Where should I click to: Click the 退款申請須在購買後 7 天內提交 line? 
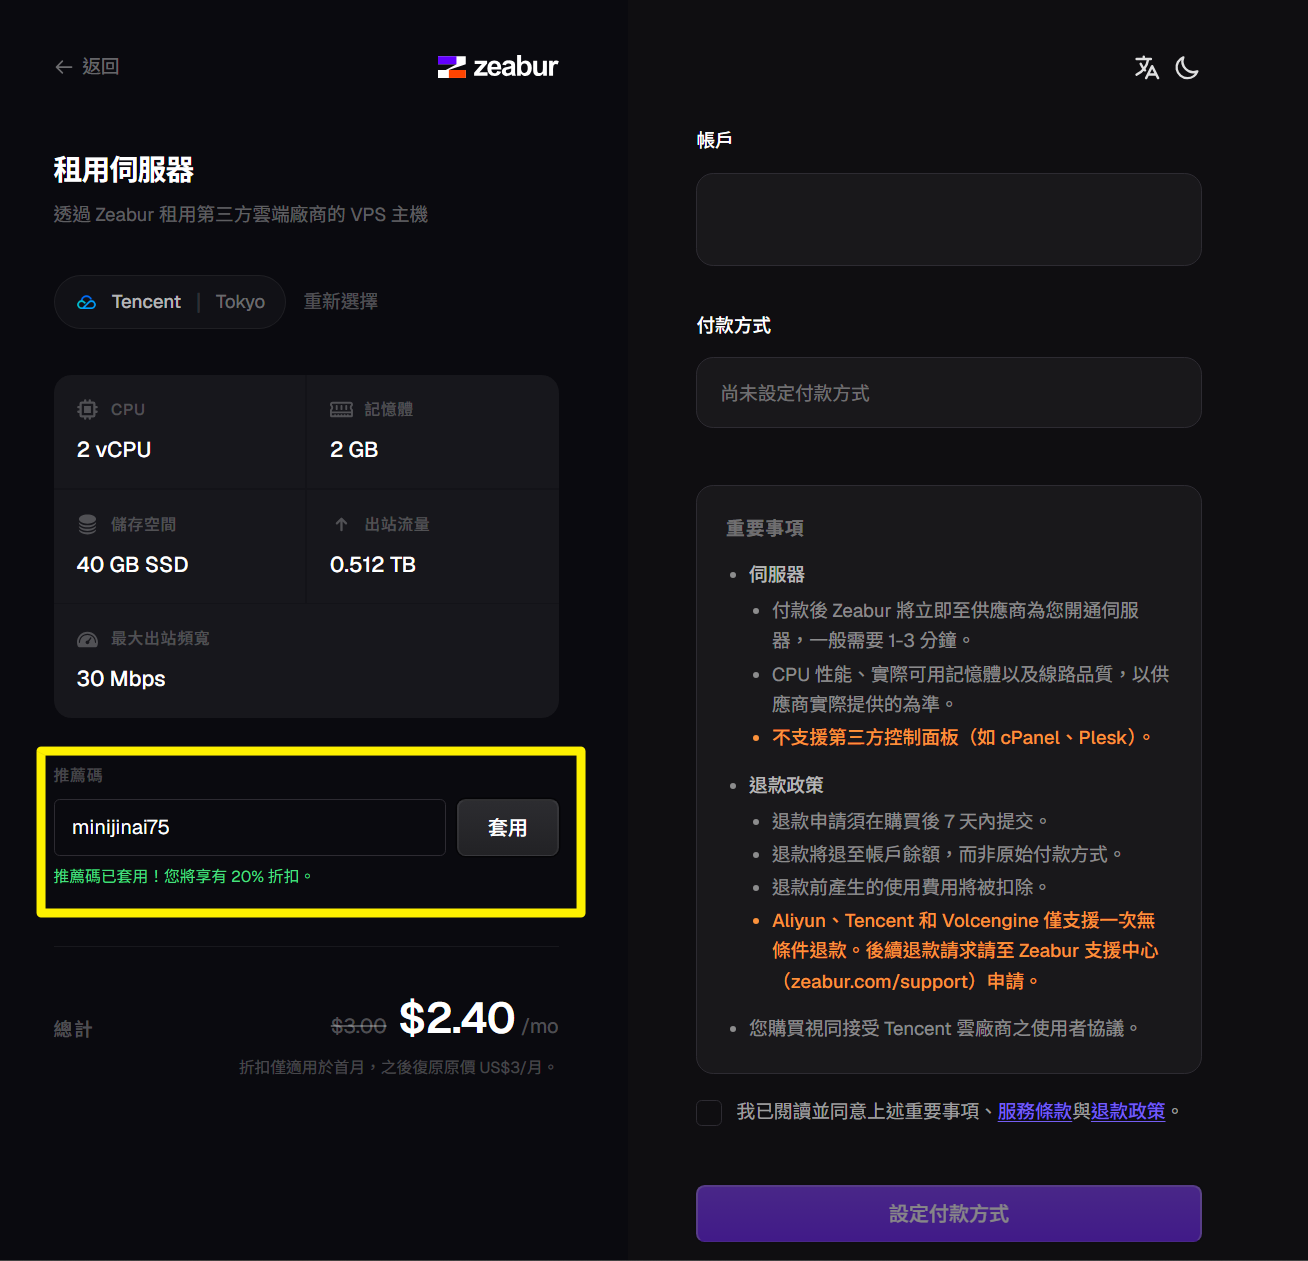910,821
